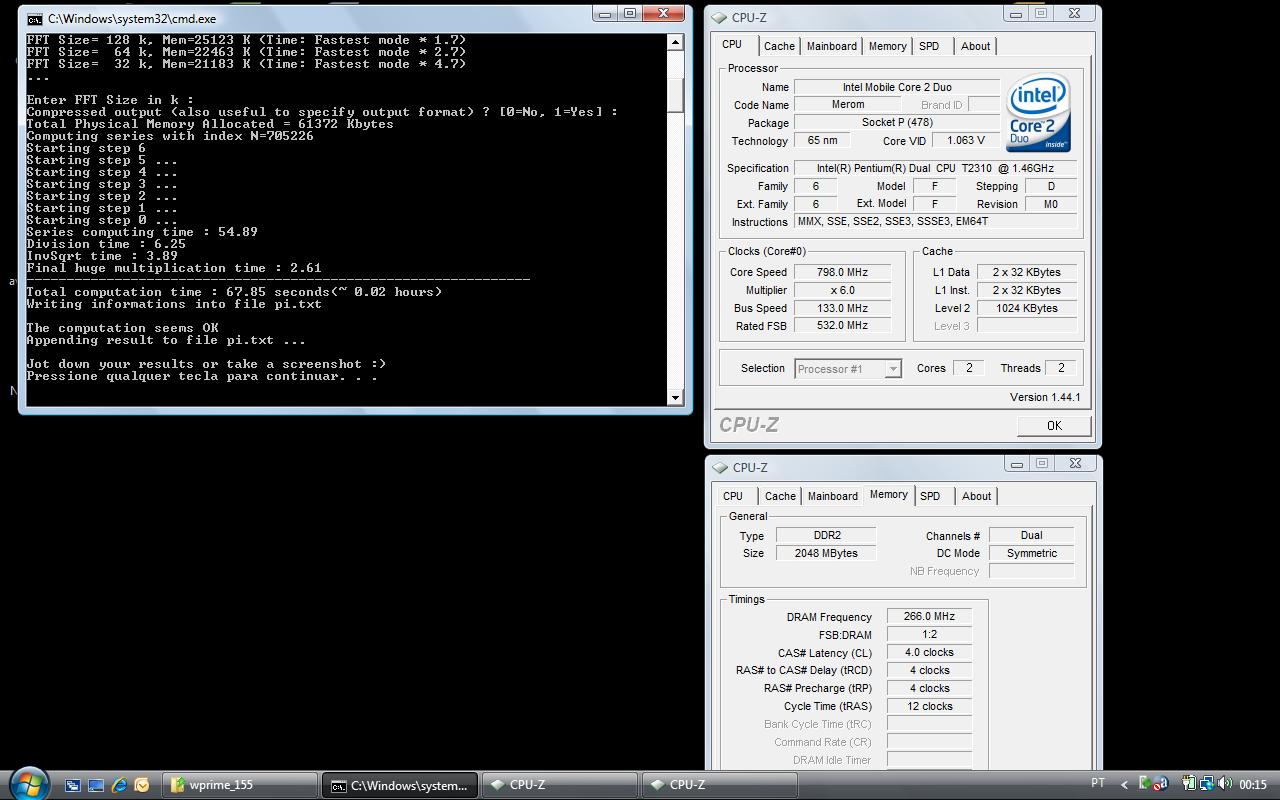
Task: Click the Channels # field Dual
Action: (1032, 536)
